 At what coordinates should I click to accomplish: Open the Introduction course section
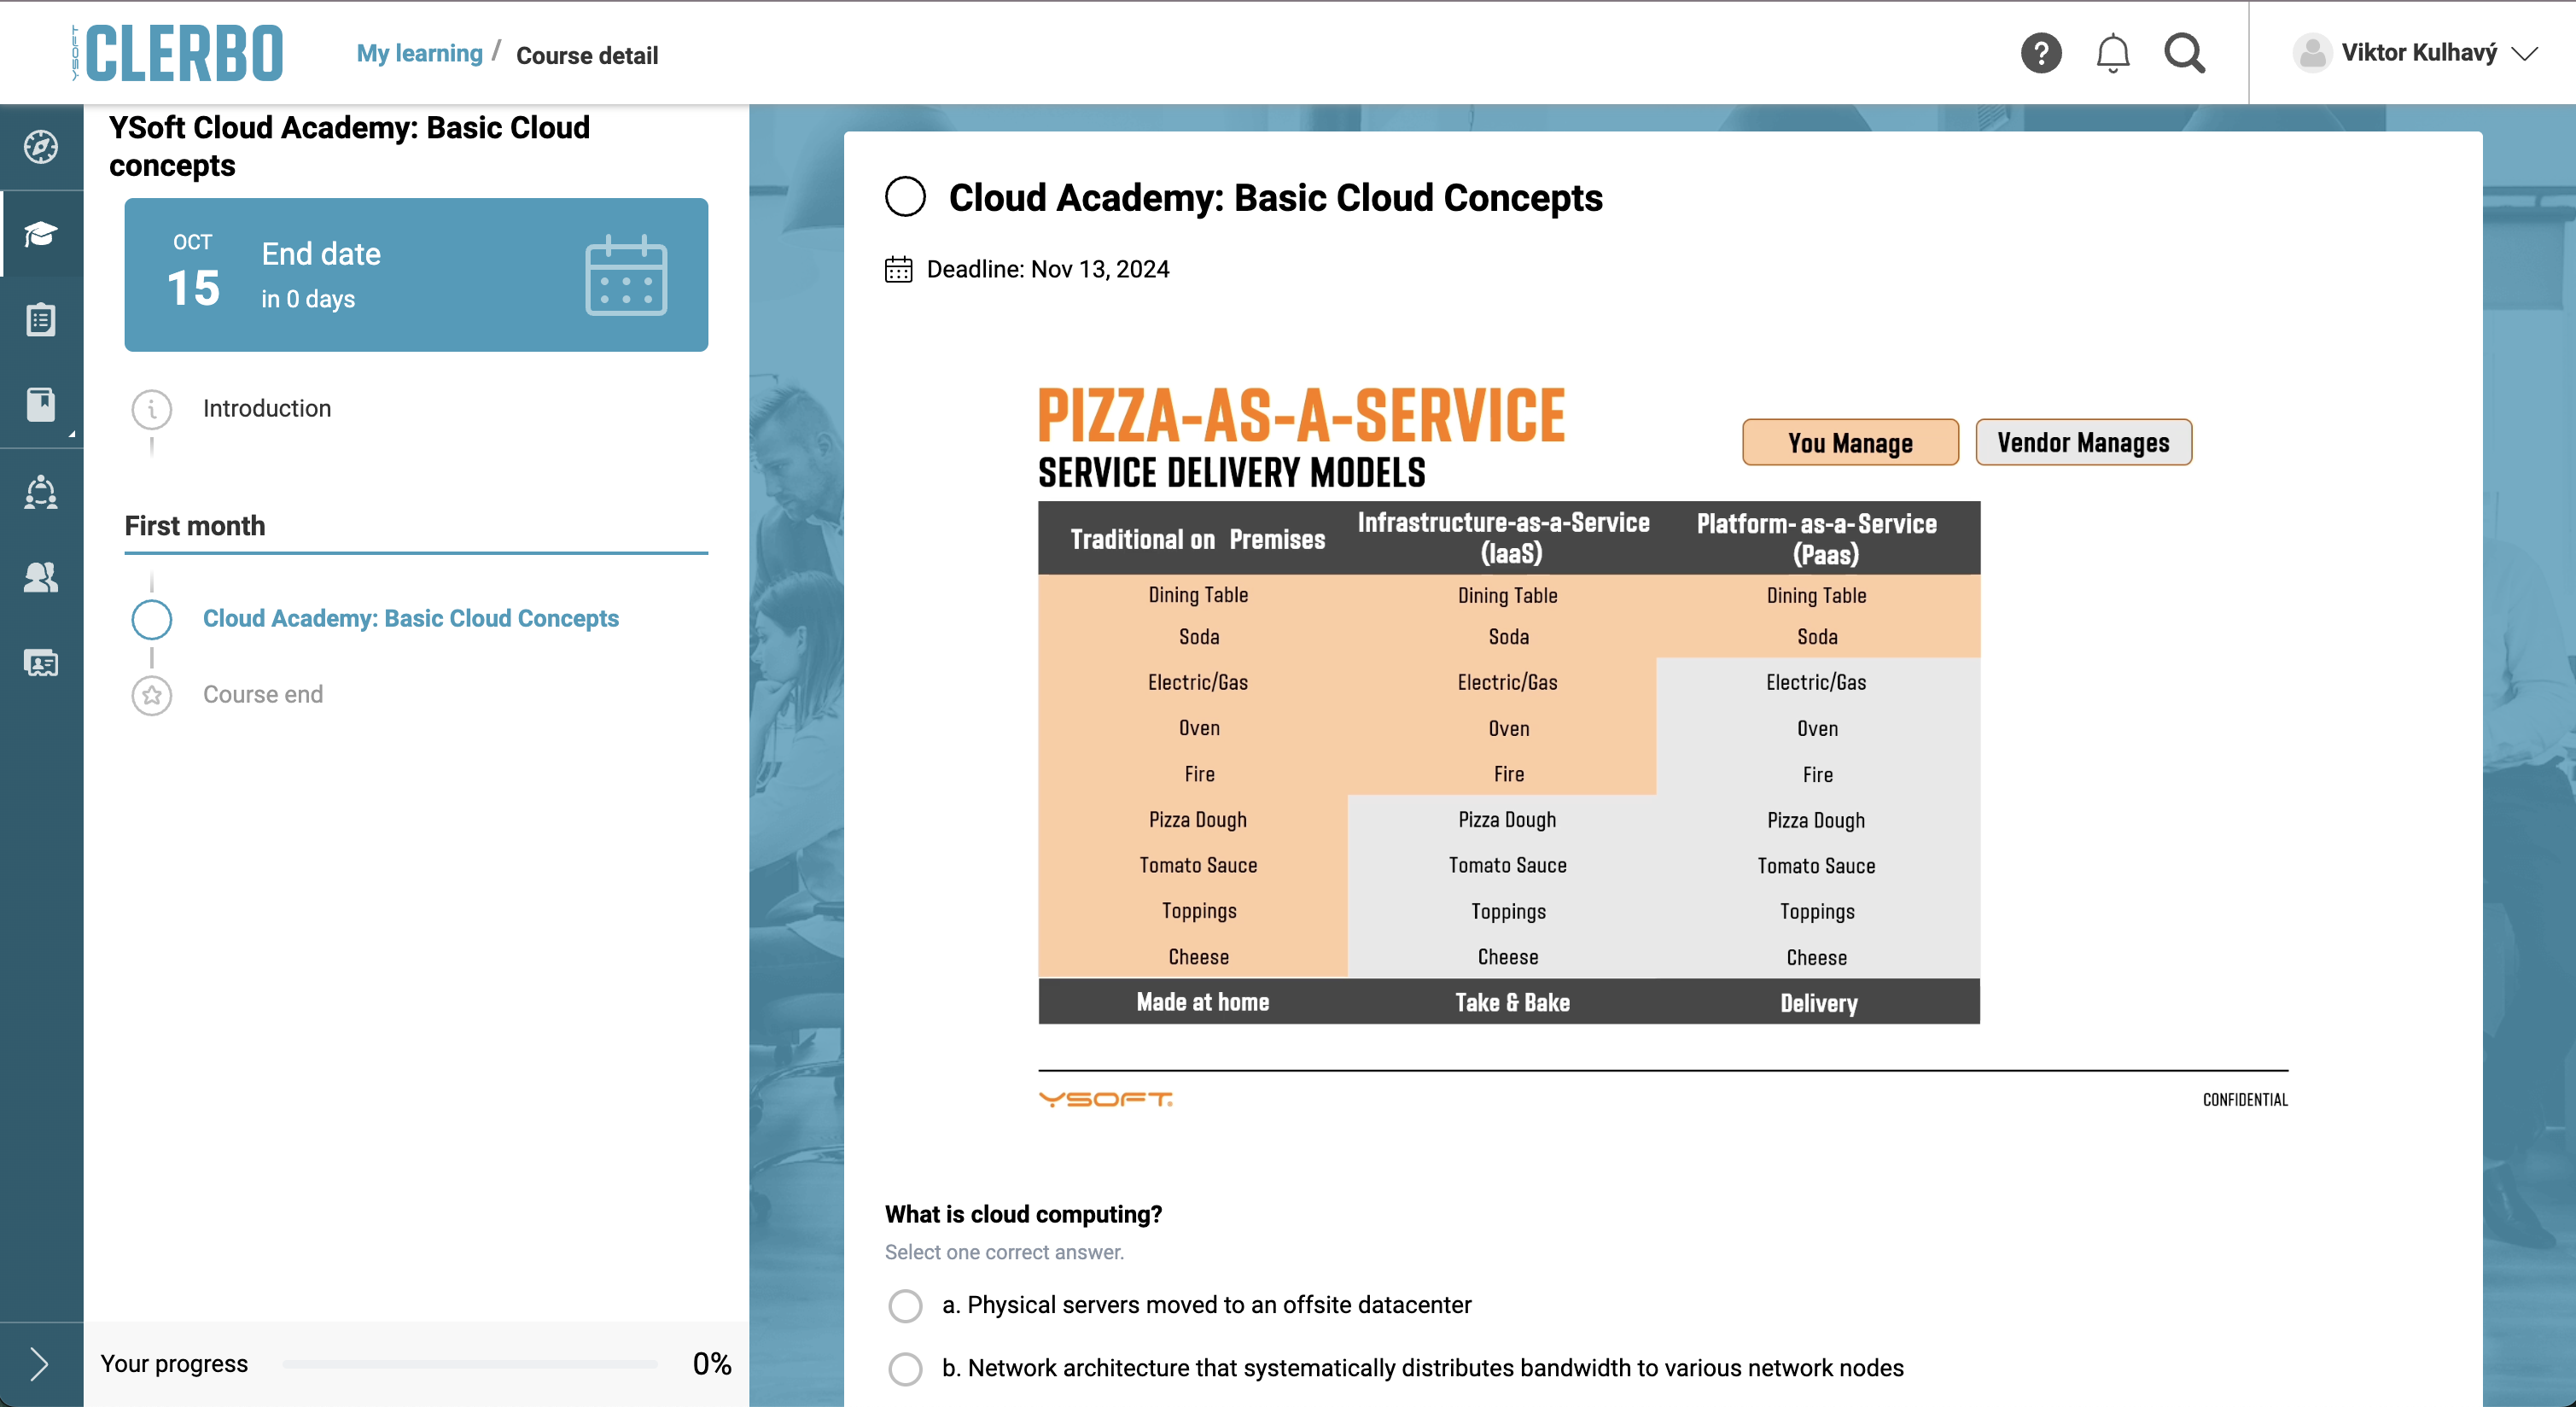266,408
